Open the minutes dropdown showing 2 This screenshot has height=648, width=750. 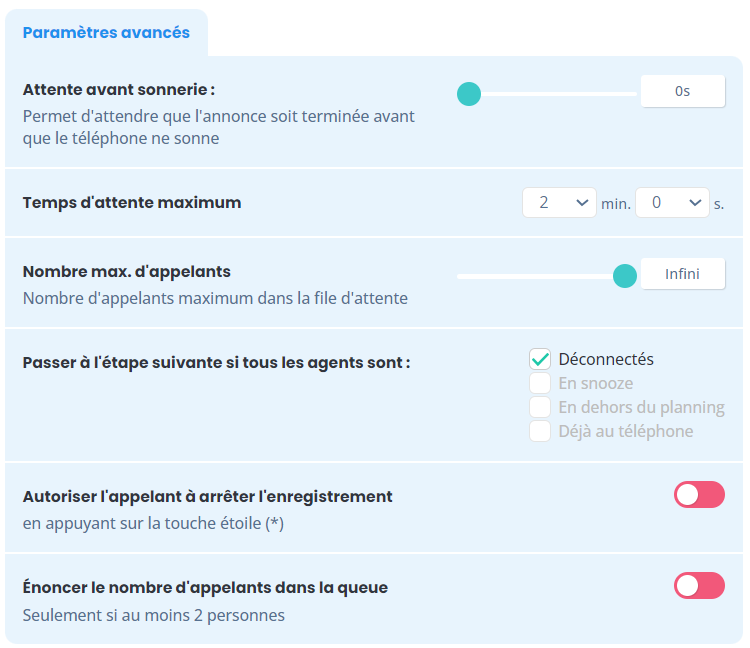pyautogui.click(x=559, y=203)
